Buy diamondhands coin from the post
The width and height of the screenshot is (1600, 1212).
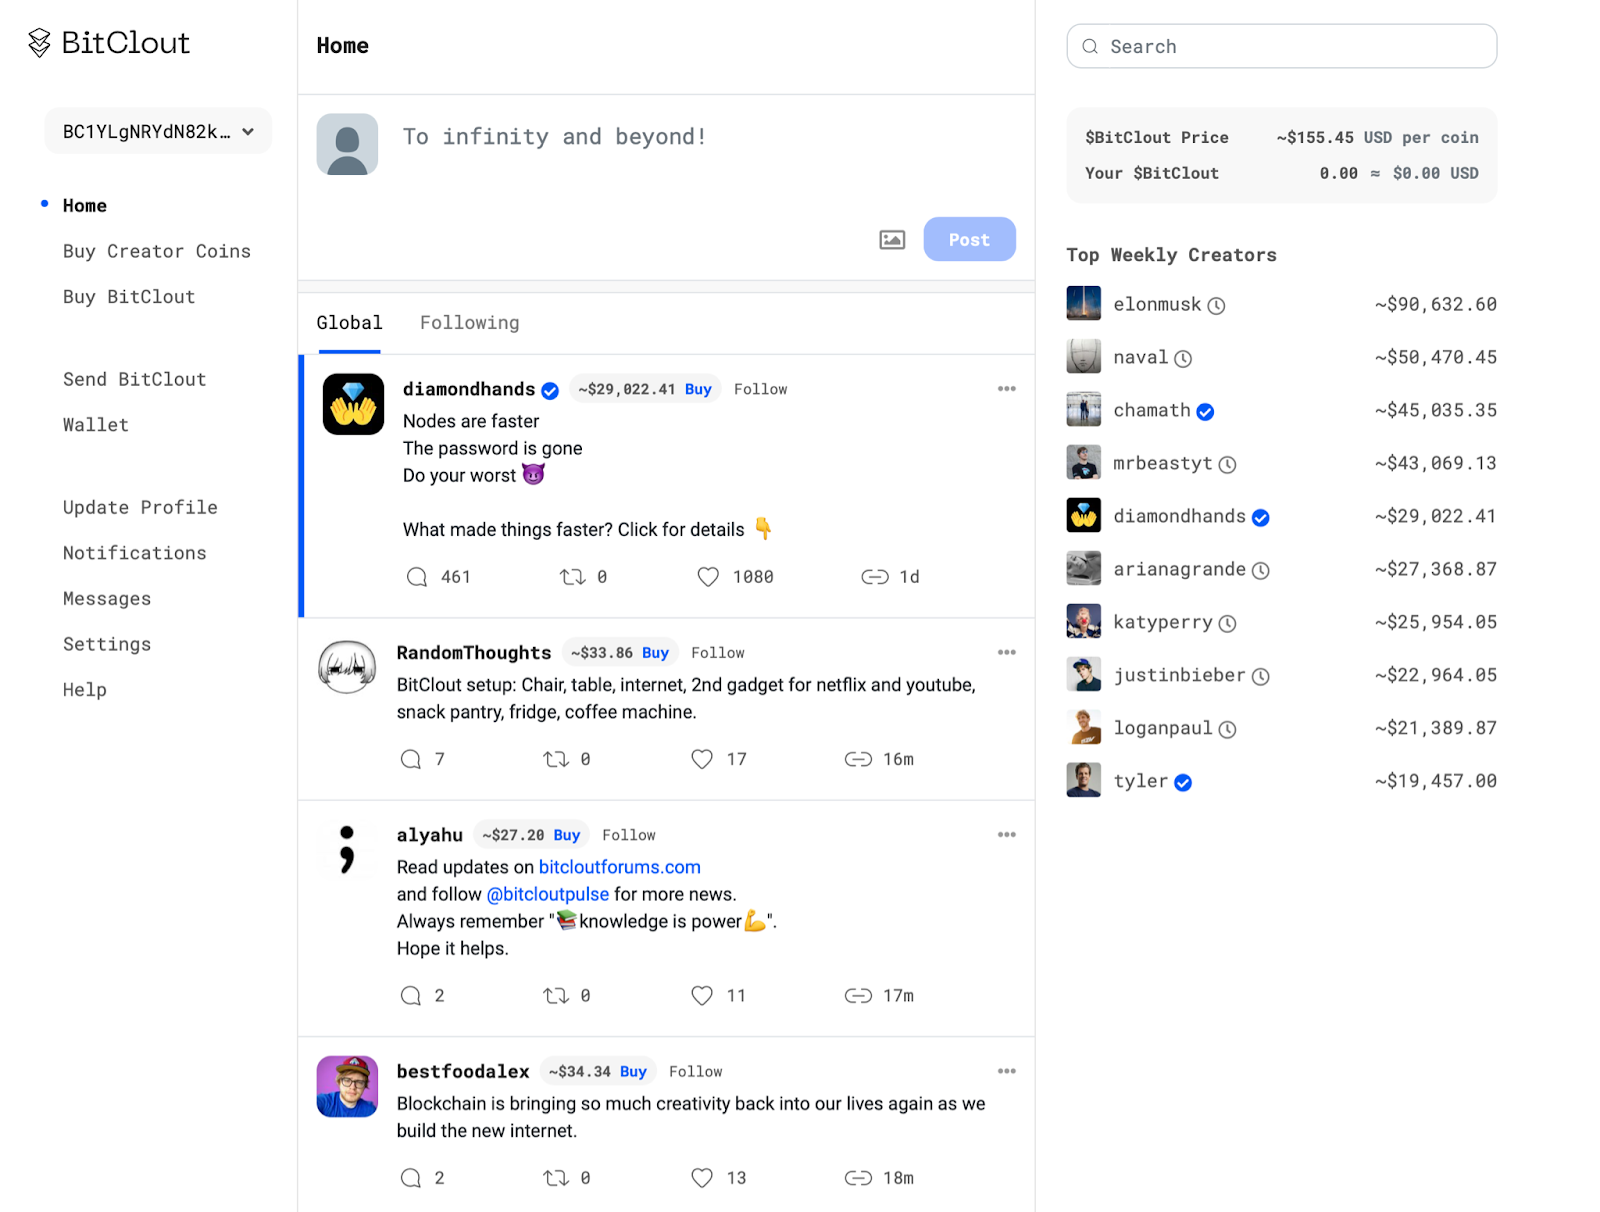(x=698, y=389)
